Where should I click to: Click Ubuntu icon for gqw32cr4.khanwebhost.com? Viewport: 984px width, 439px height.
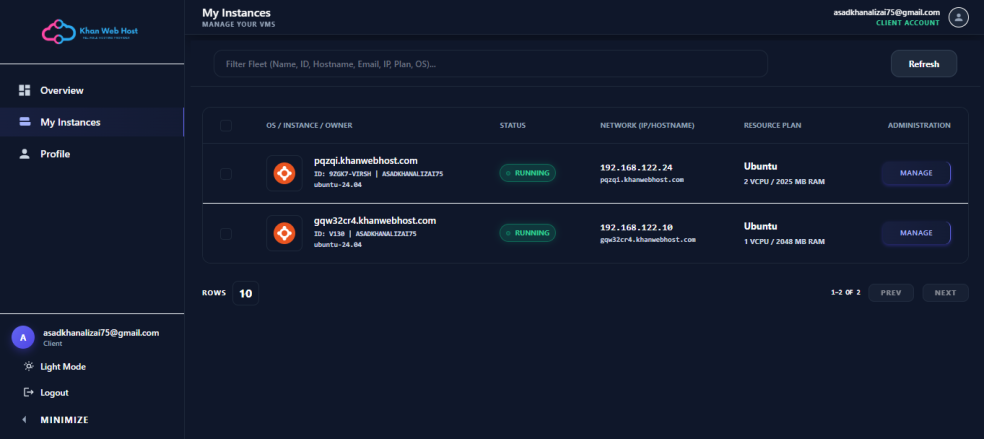tap(284, 233)
